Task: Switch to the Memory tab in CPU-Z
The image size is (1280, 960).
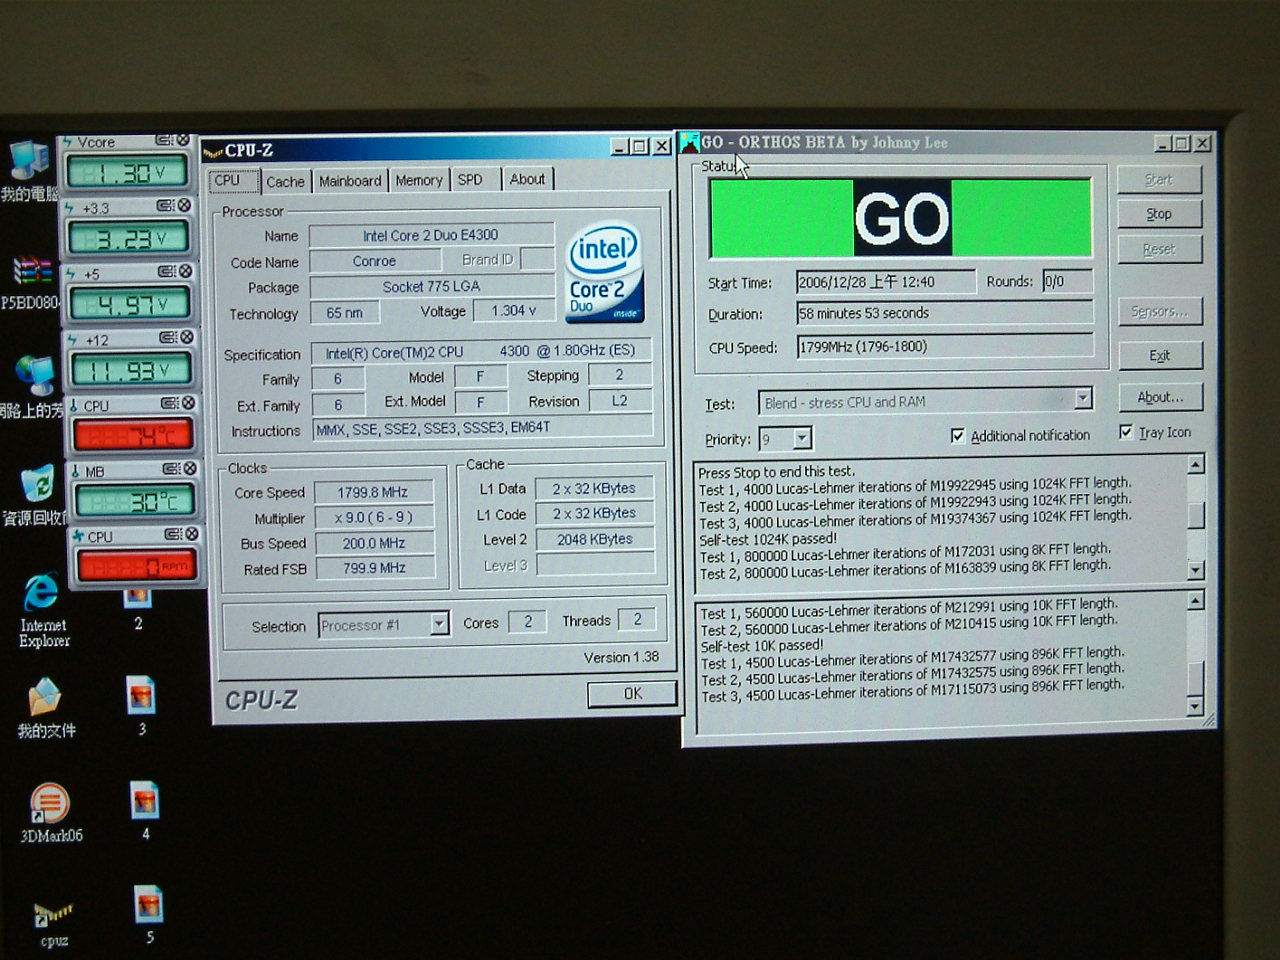Action: 418,180
